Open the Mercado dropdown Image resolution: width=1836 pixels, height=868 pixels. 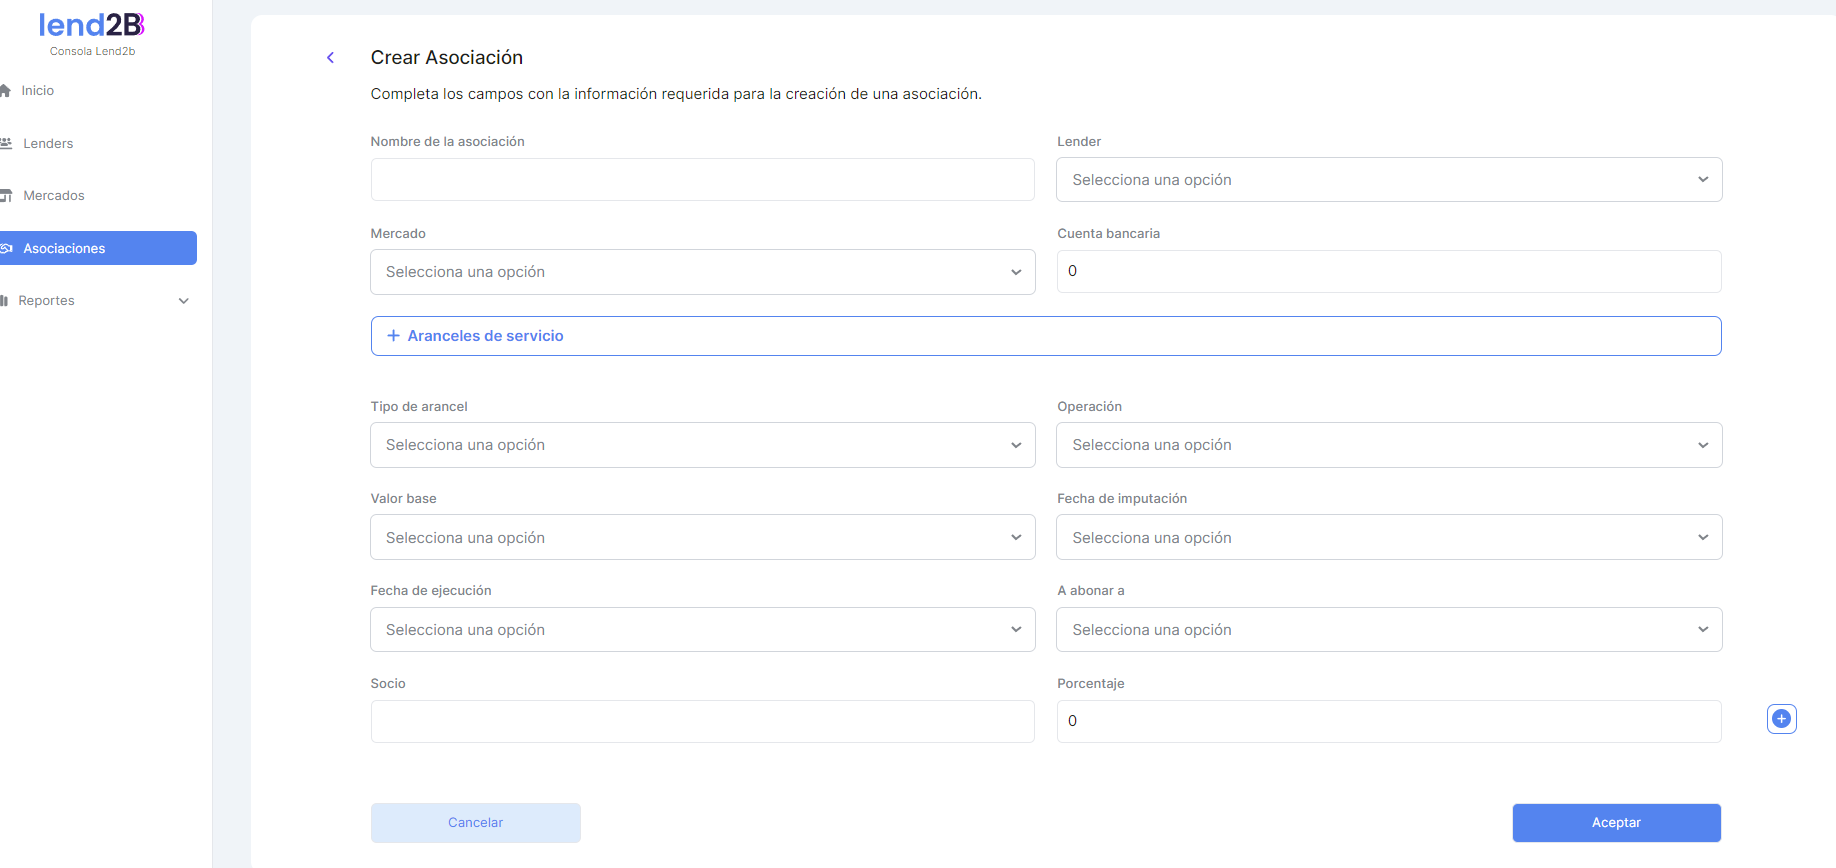(x=702, y=272)
